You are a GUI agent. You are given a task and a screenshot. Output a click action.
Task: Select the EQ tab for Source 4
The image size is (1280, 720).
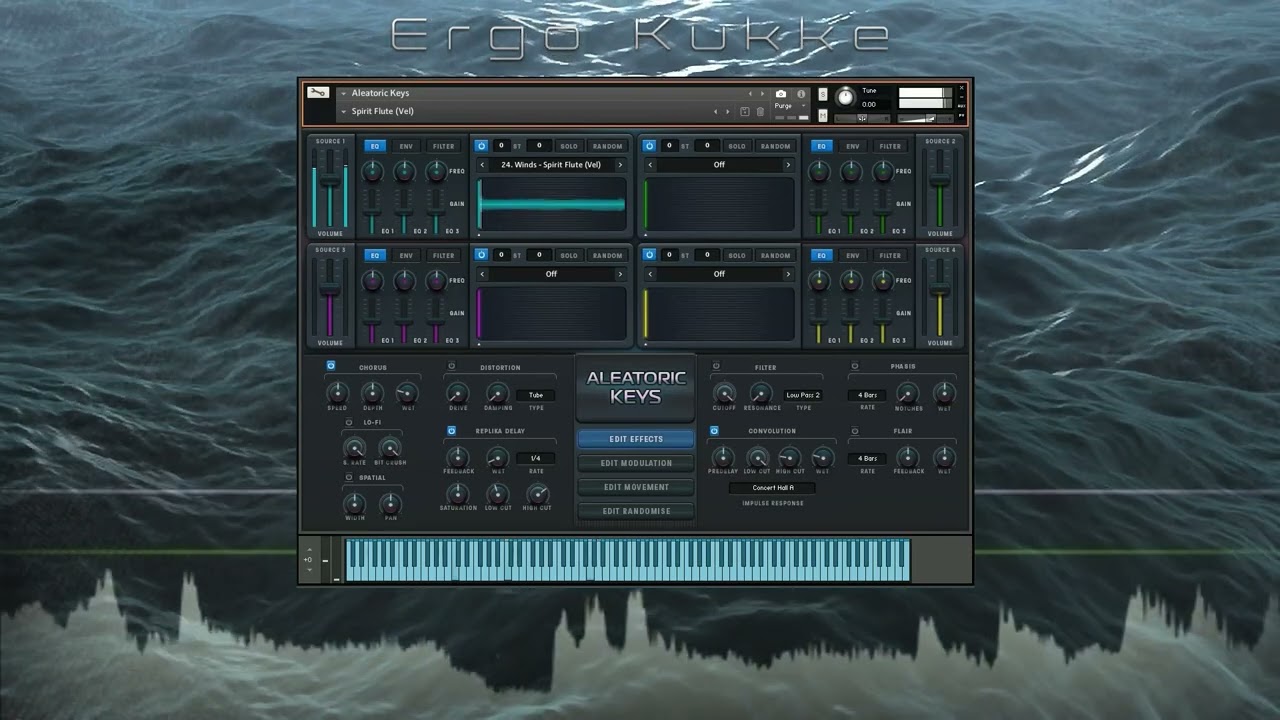pyautogui.click(x=822, y=255)
